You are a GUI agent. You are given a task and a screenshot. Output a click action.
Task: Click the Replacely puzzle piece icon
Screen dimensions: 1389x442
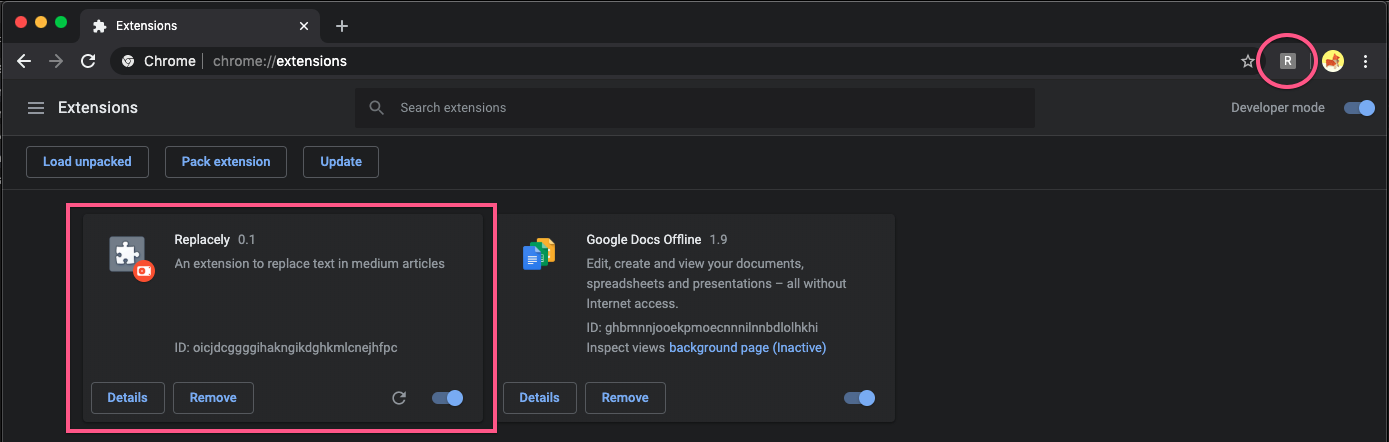click(130, 257)
